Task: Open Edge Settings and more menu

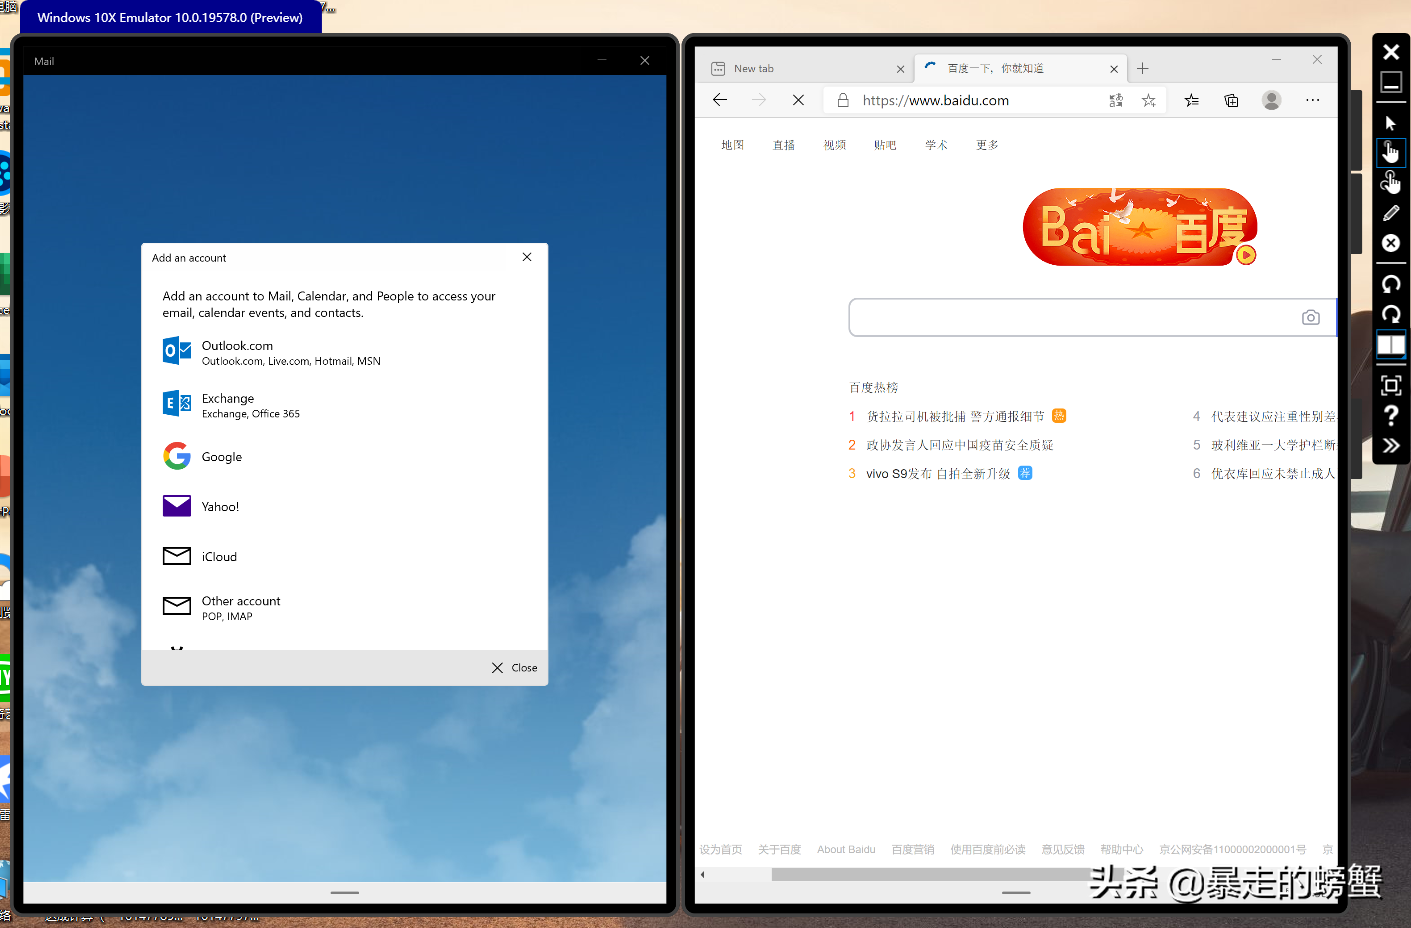Action: [1313, 100]
